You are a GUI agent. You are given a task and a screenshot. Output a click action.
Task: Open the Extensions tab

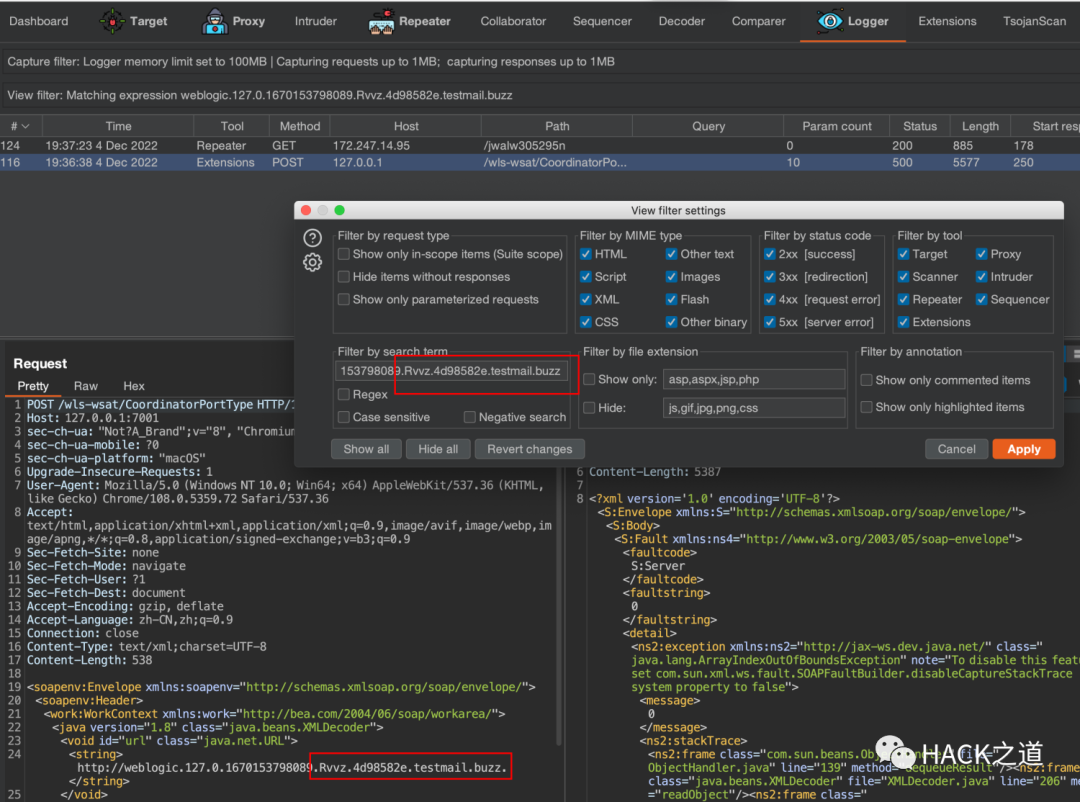coord(947,21)
